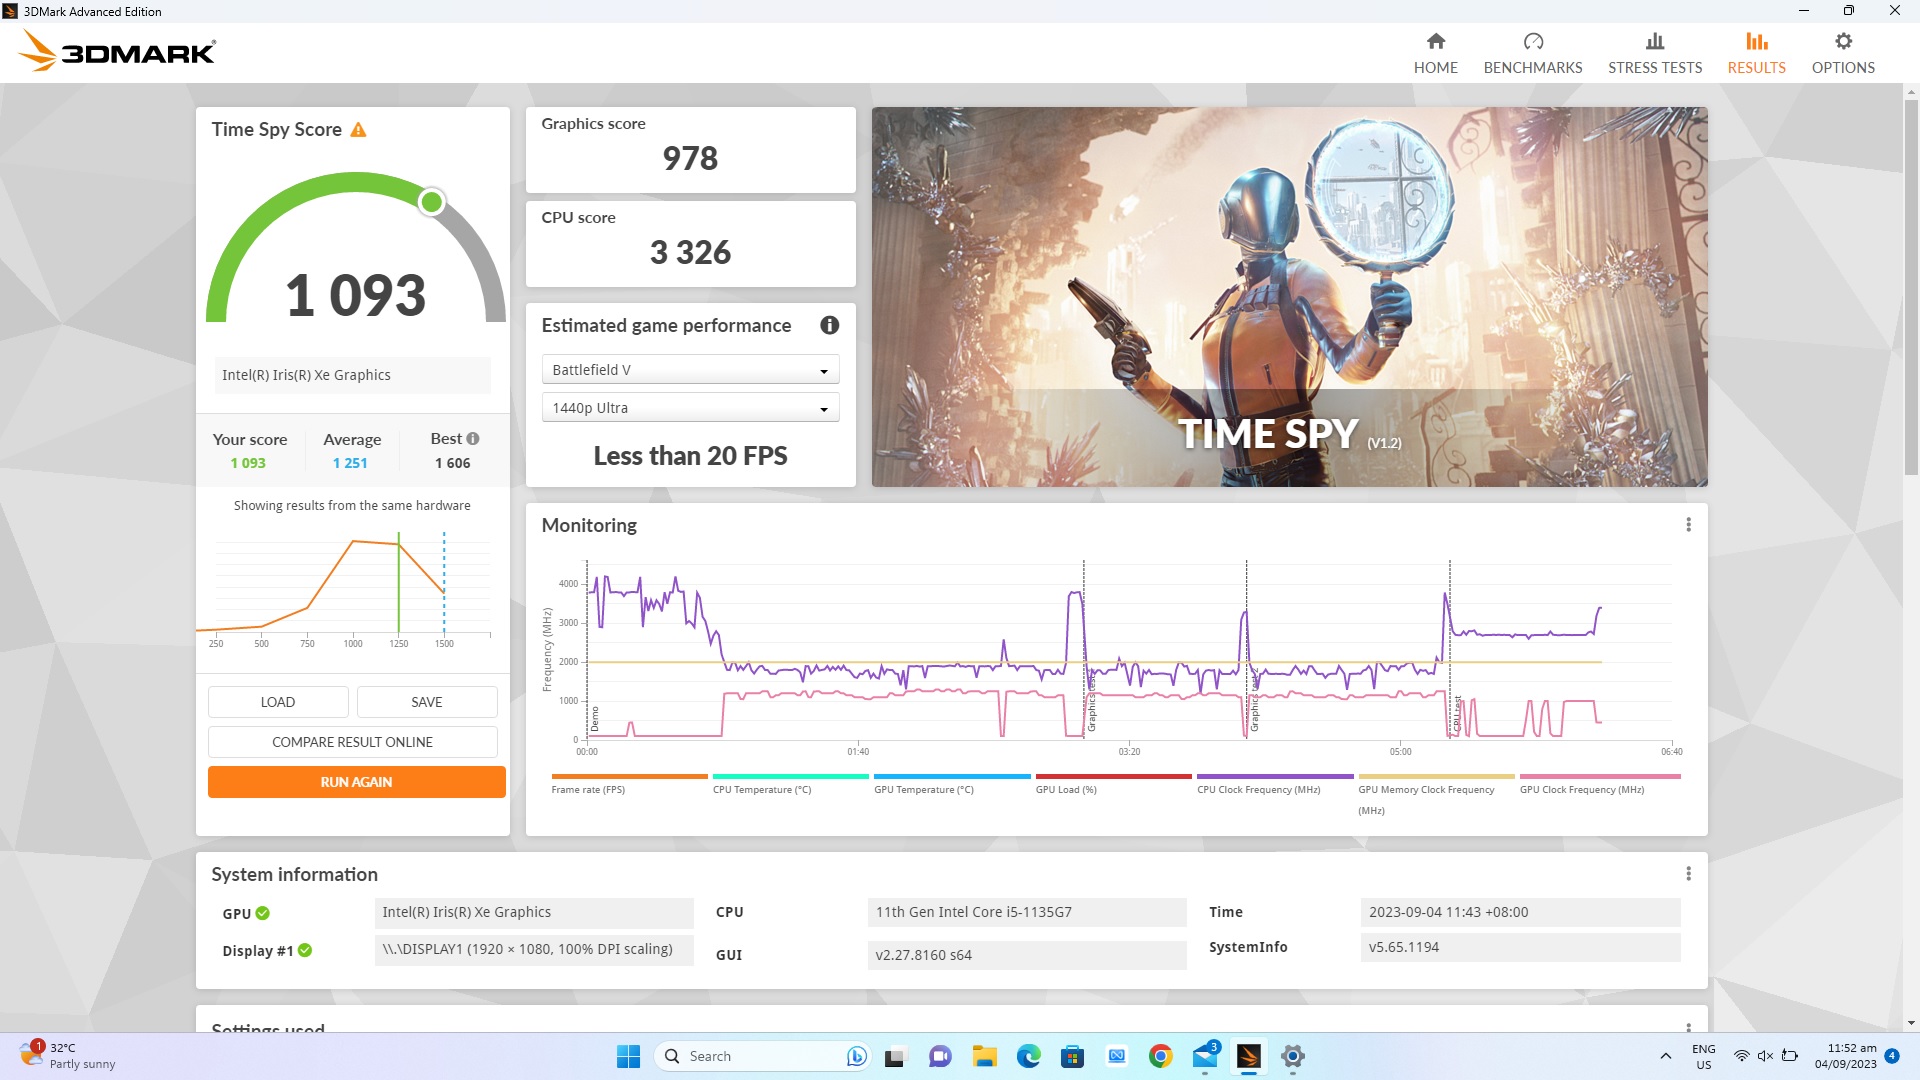Open the Monitoring panel three-dot menu

[x=1688, y=525]
